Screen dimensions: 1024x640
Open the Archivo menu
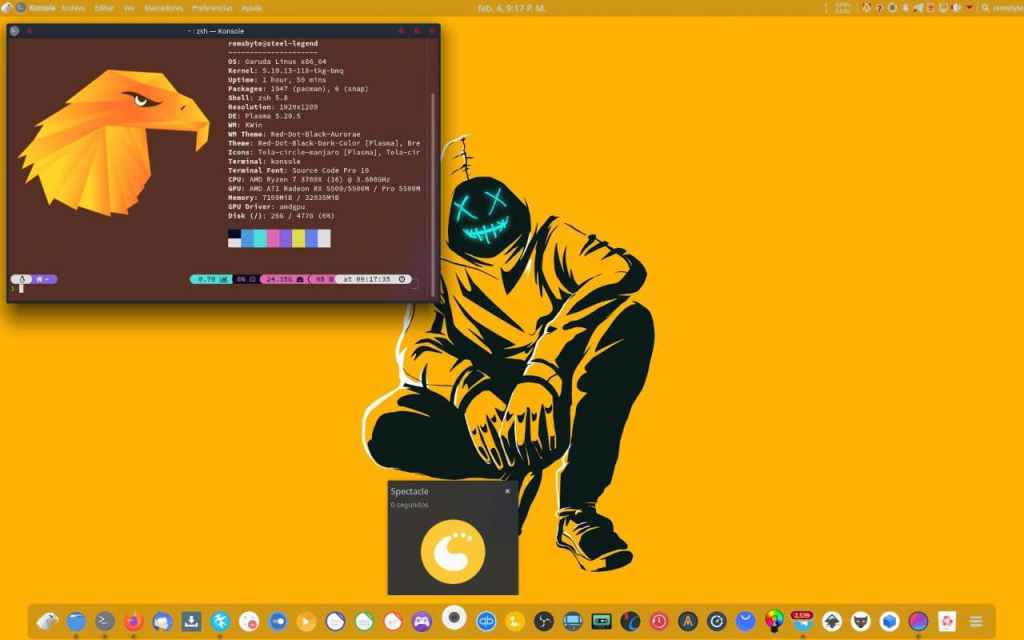[73, 7]
